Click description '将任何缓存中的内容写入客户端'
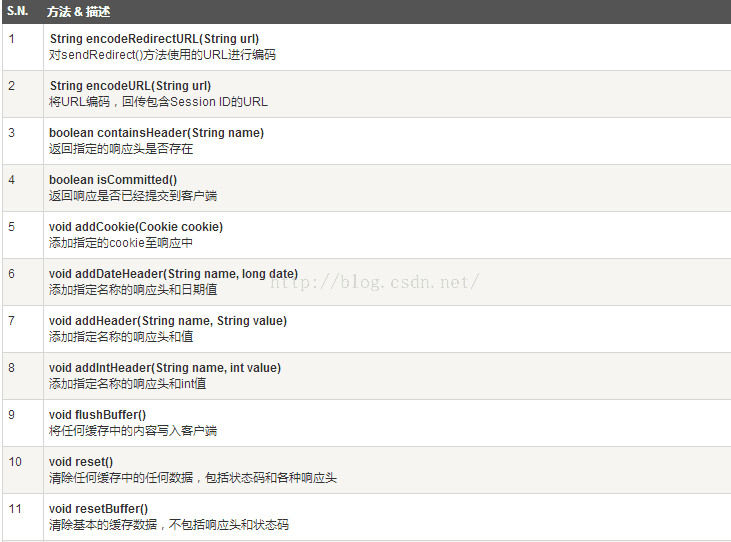 coord(133,431)
